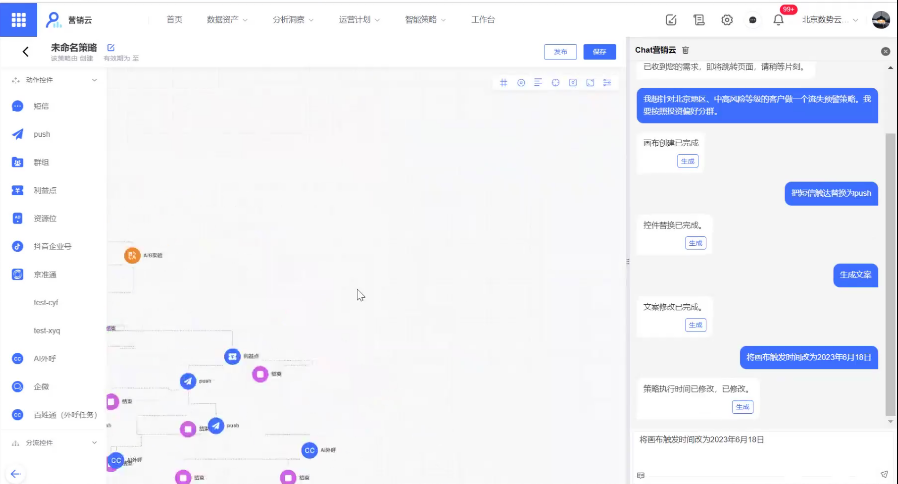
Task: Click the chat scrollbar up arrow
Action: pyautogui.click(x=890, y=68)
